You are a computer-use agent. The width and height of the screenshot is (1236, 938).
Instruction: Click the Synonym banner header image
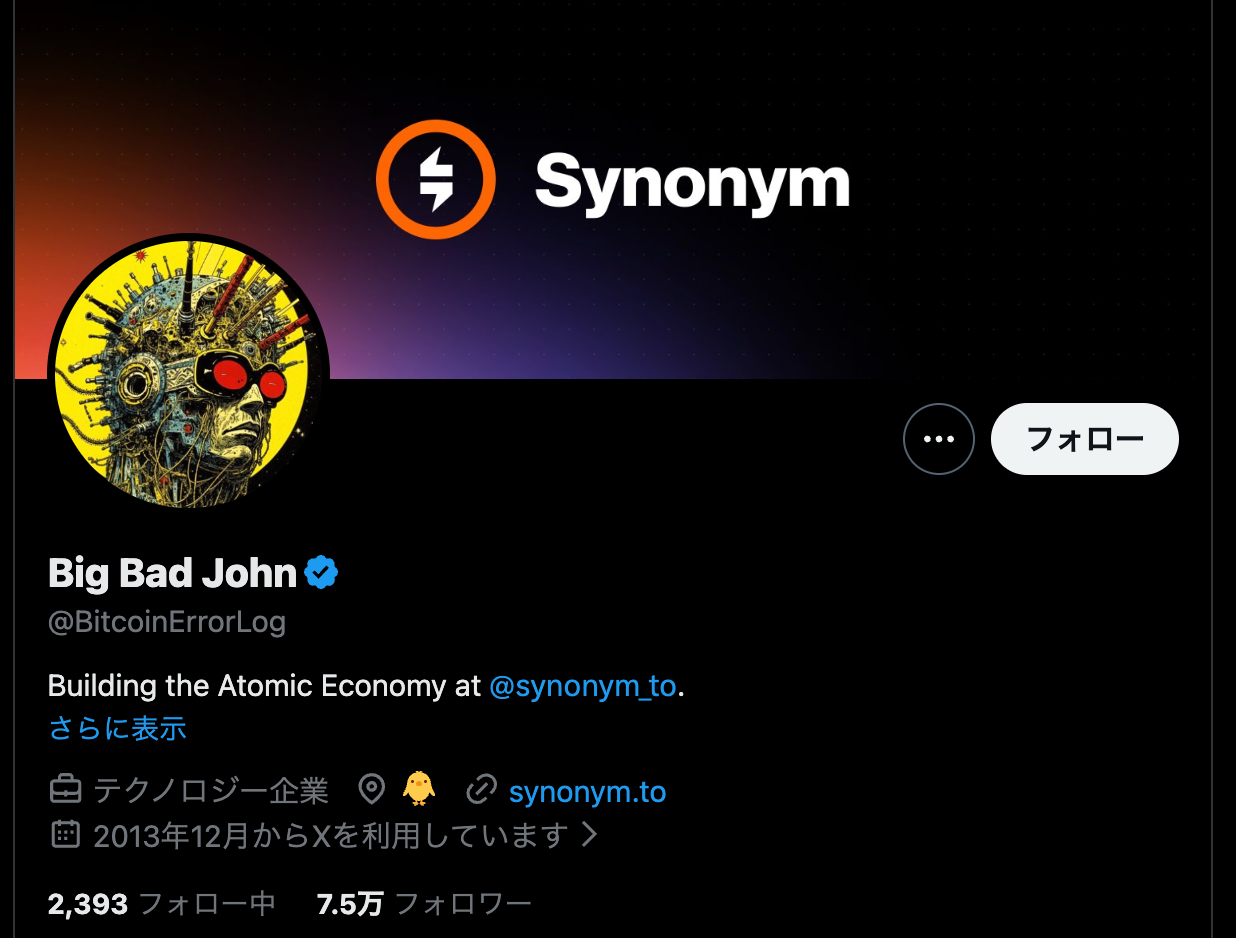coord(613,190)
